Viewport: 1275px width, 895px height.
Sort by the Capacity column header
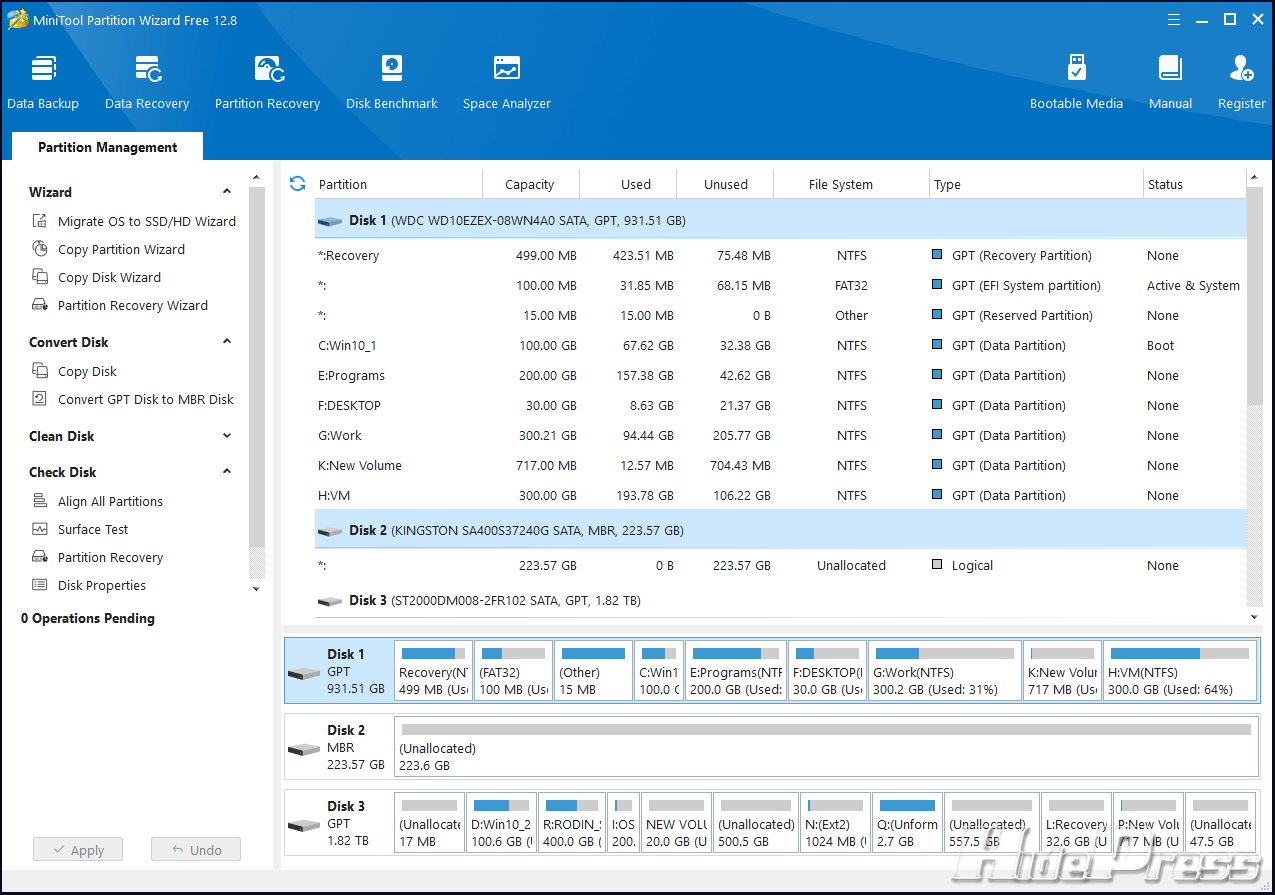point(529,185)
